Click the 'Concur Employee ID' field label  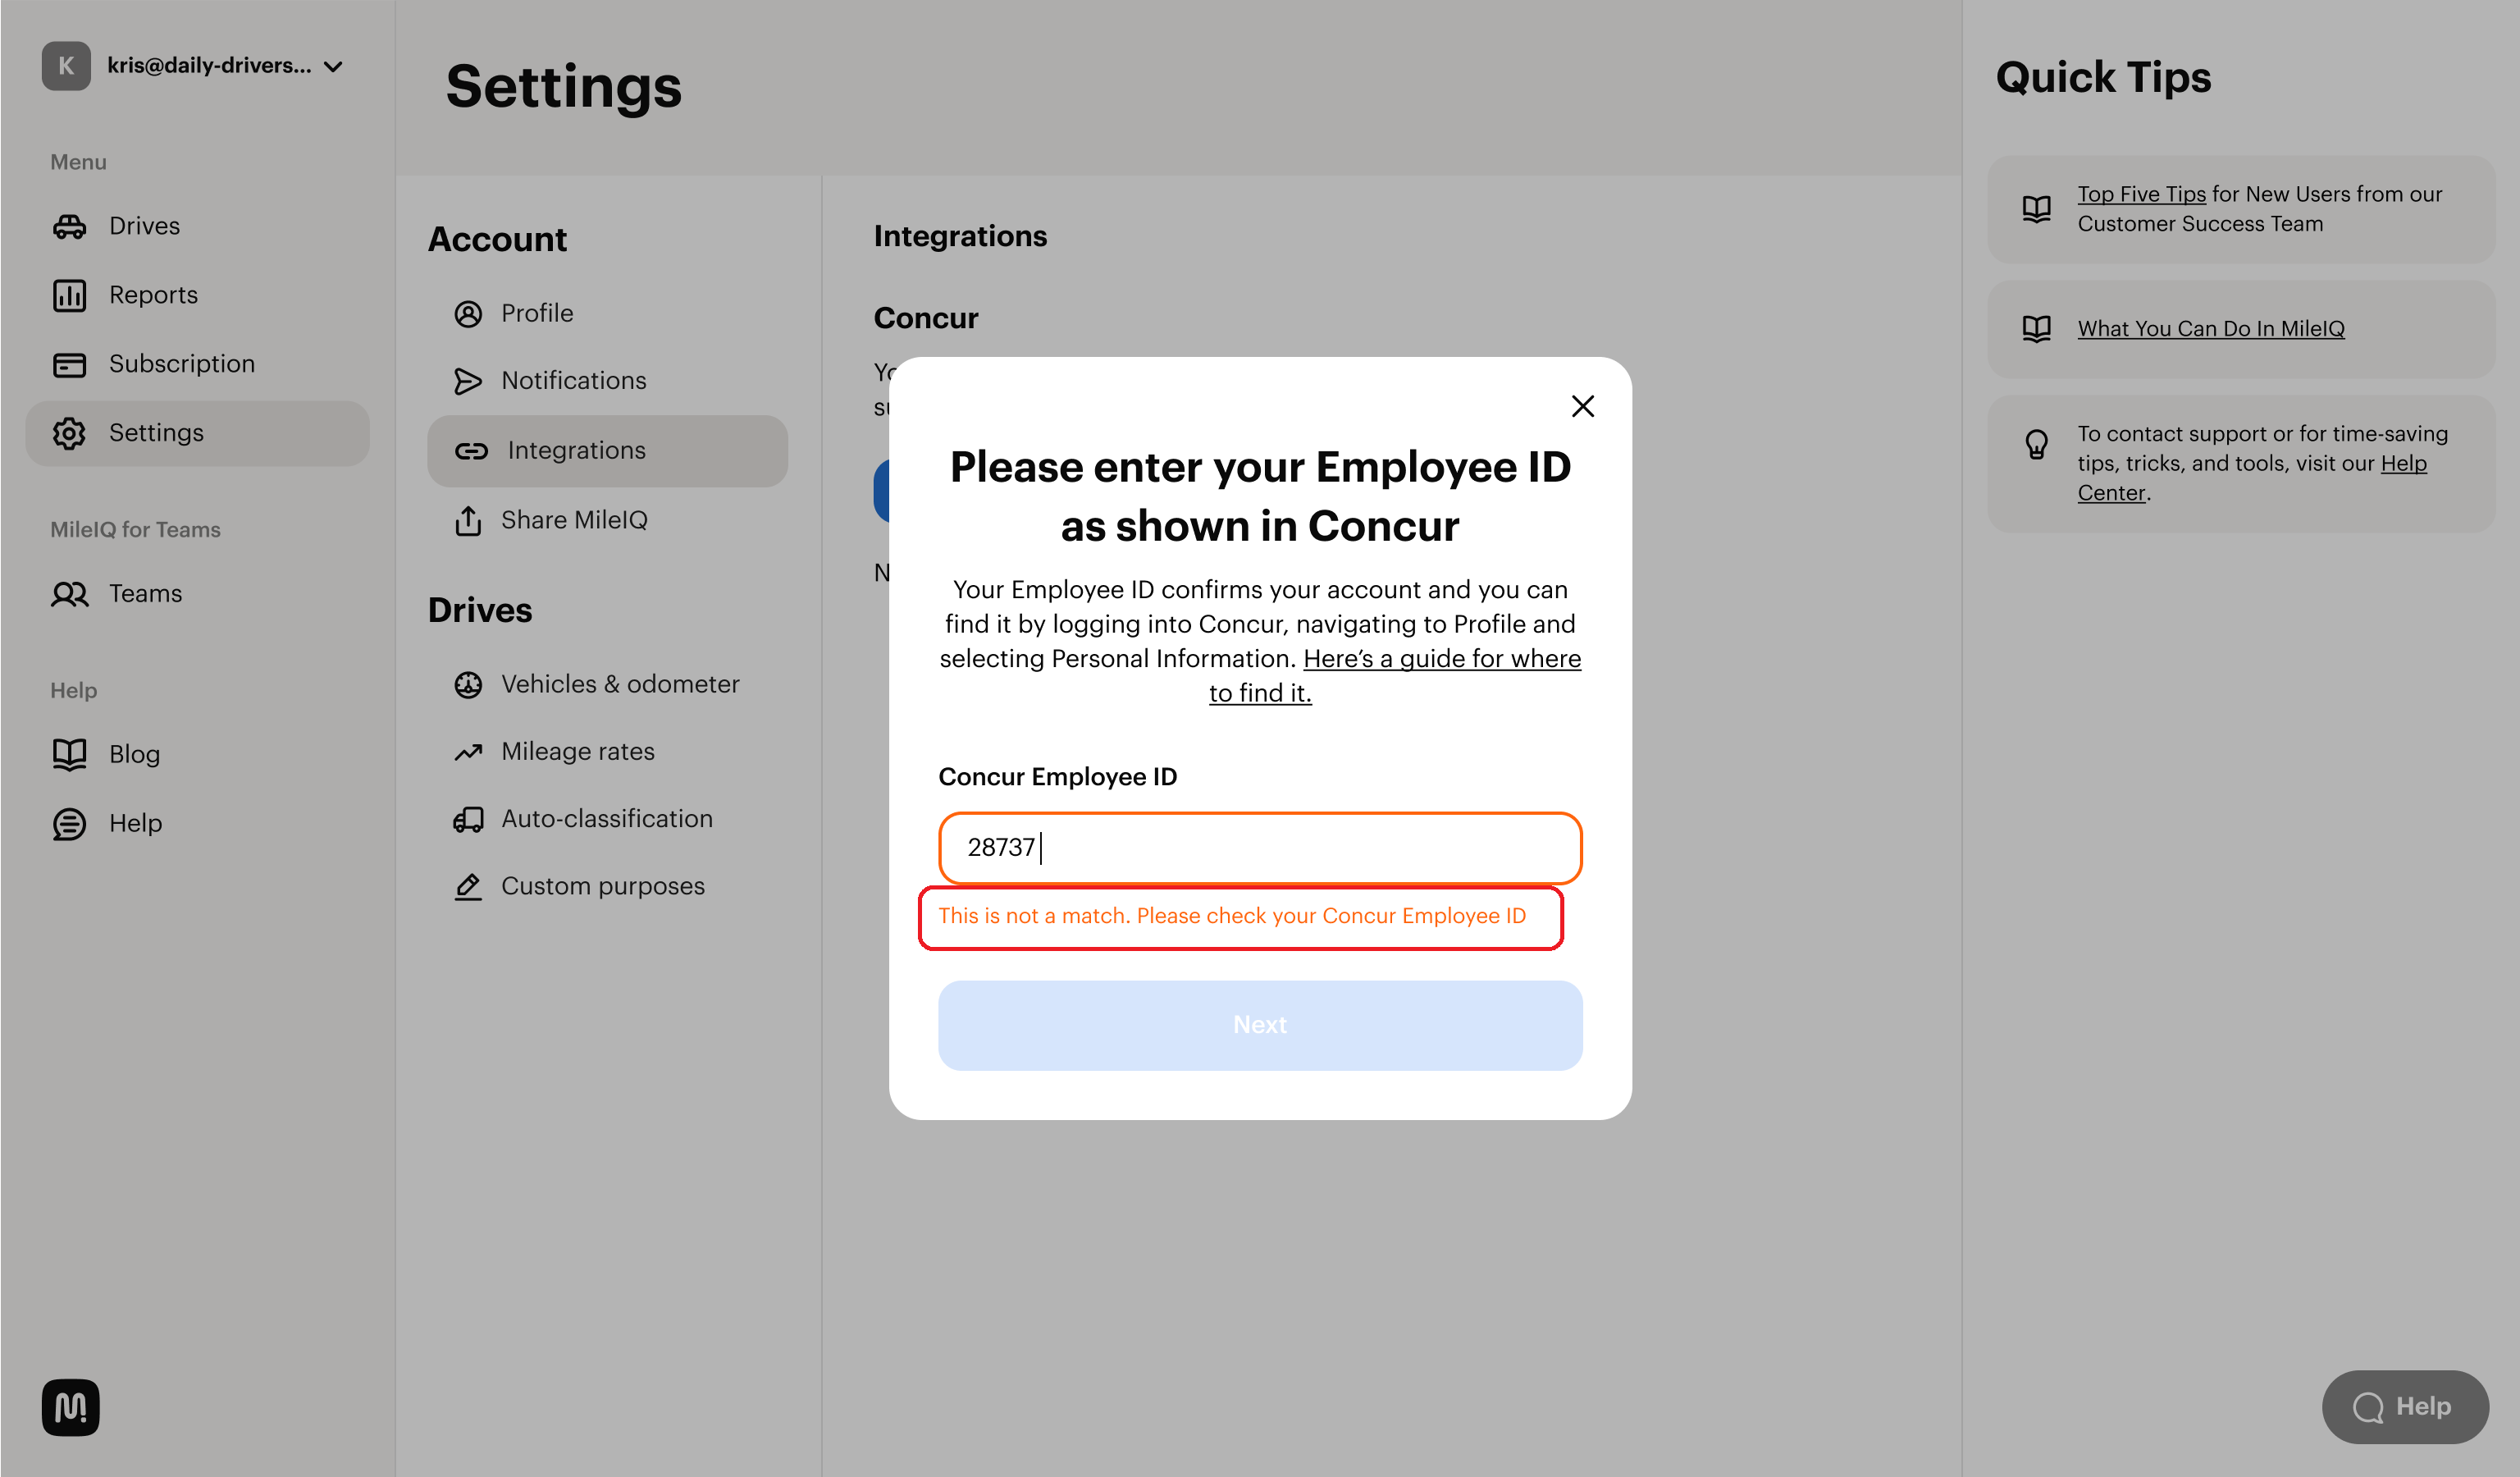[1057, 777]
